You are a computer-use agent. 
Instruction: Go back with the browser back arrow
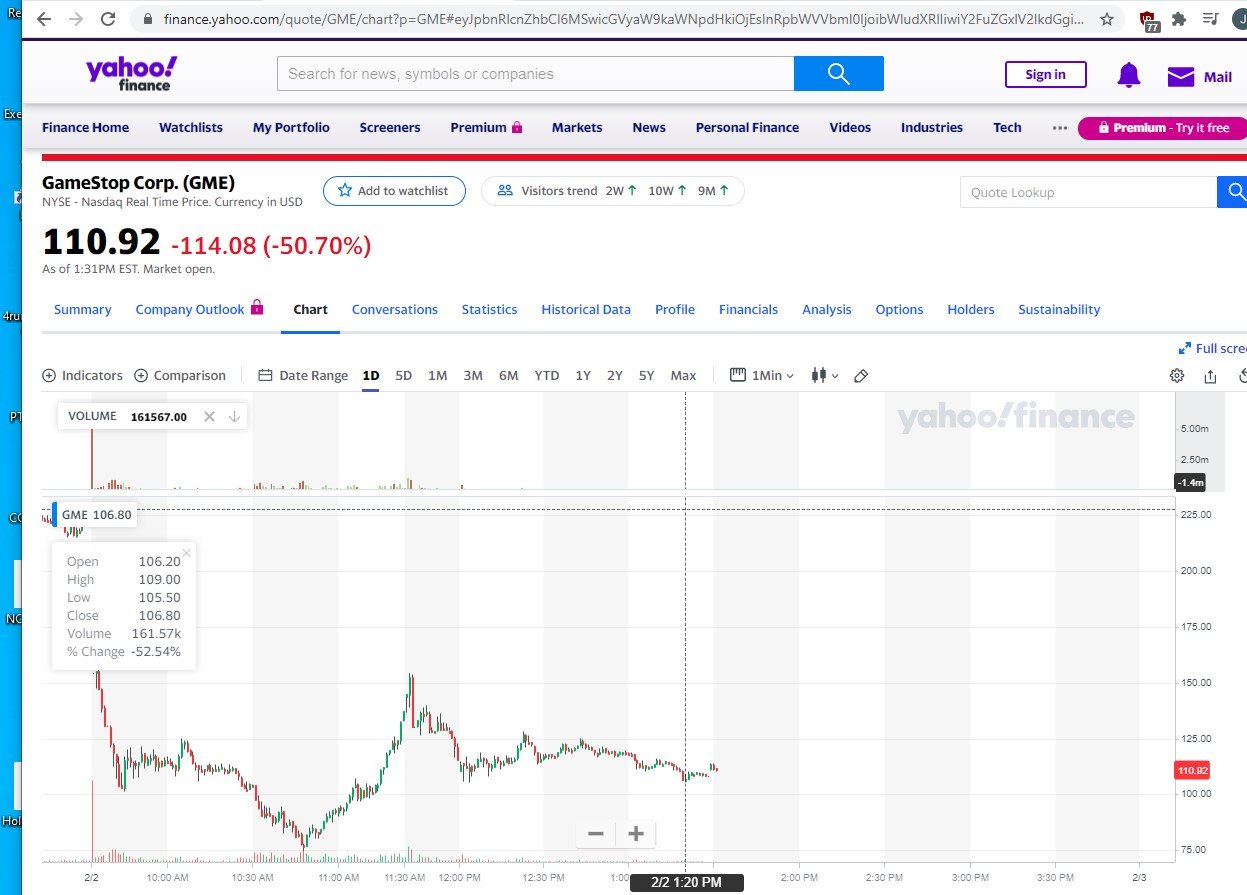point(44,19)
